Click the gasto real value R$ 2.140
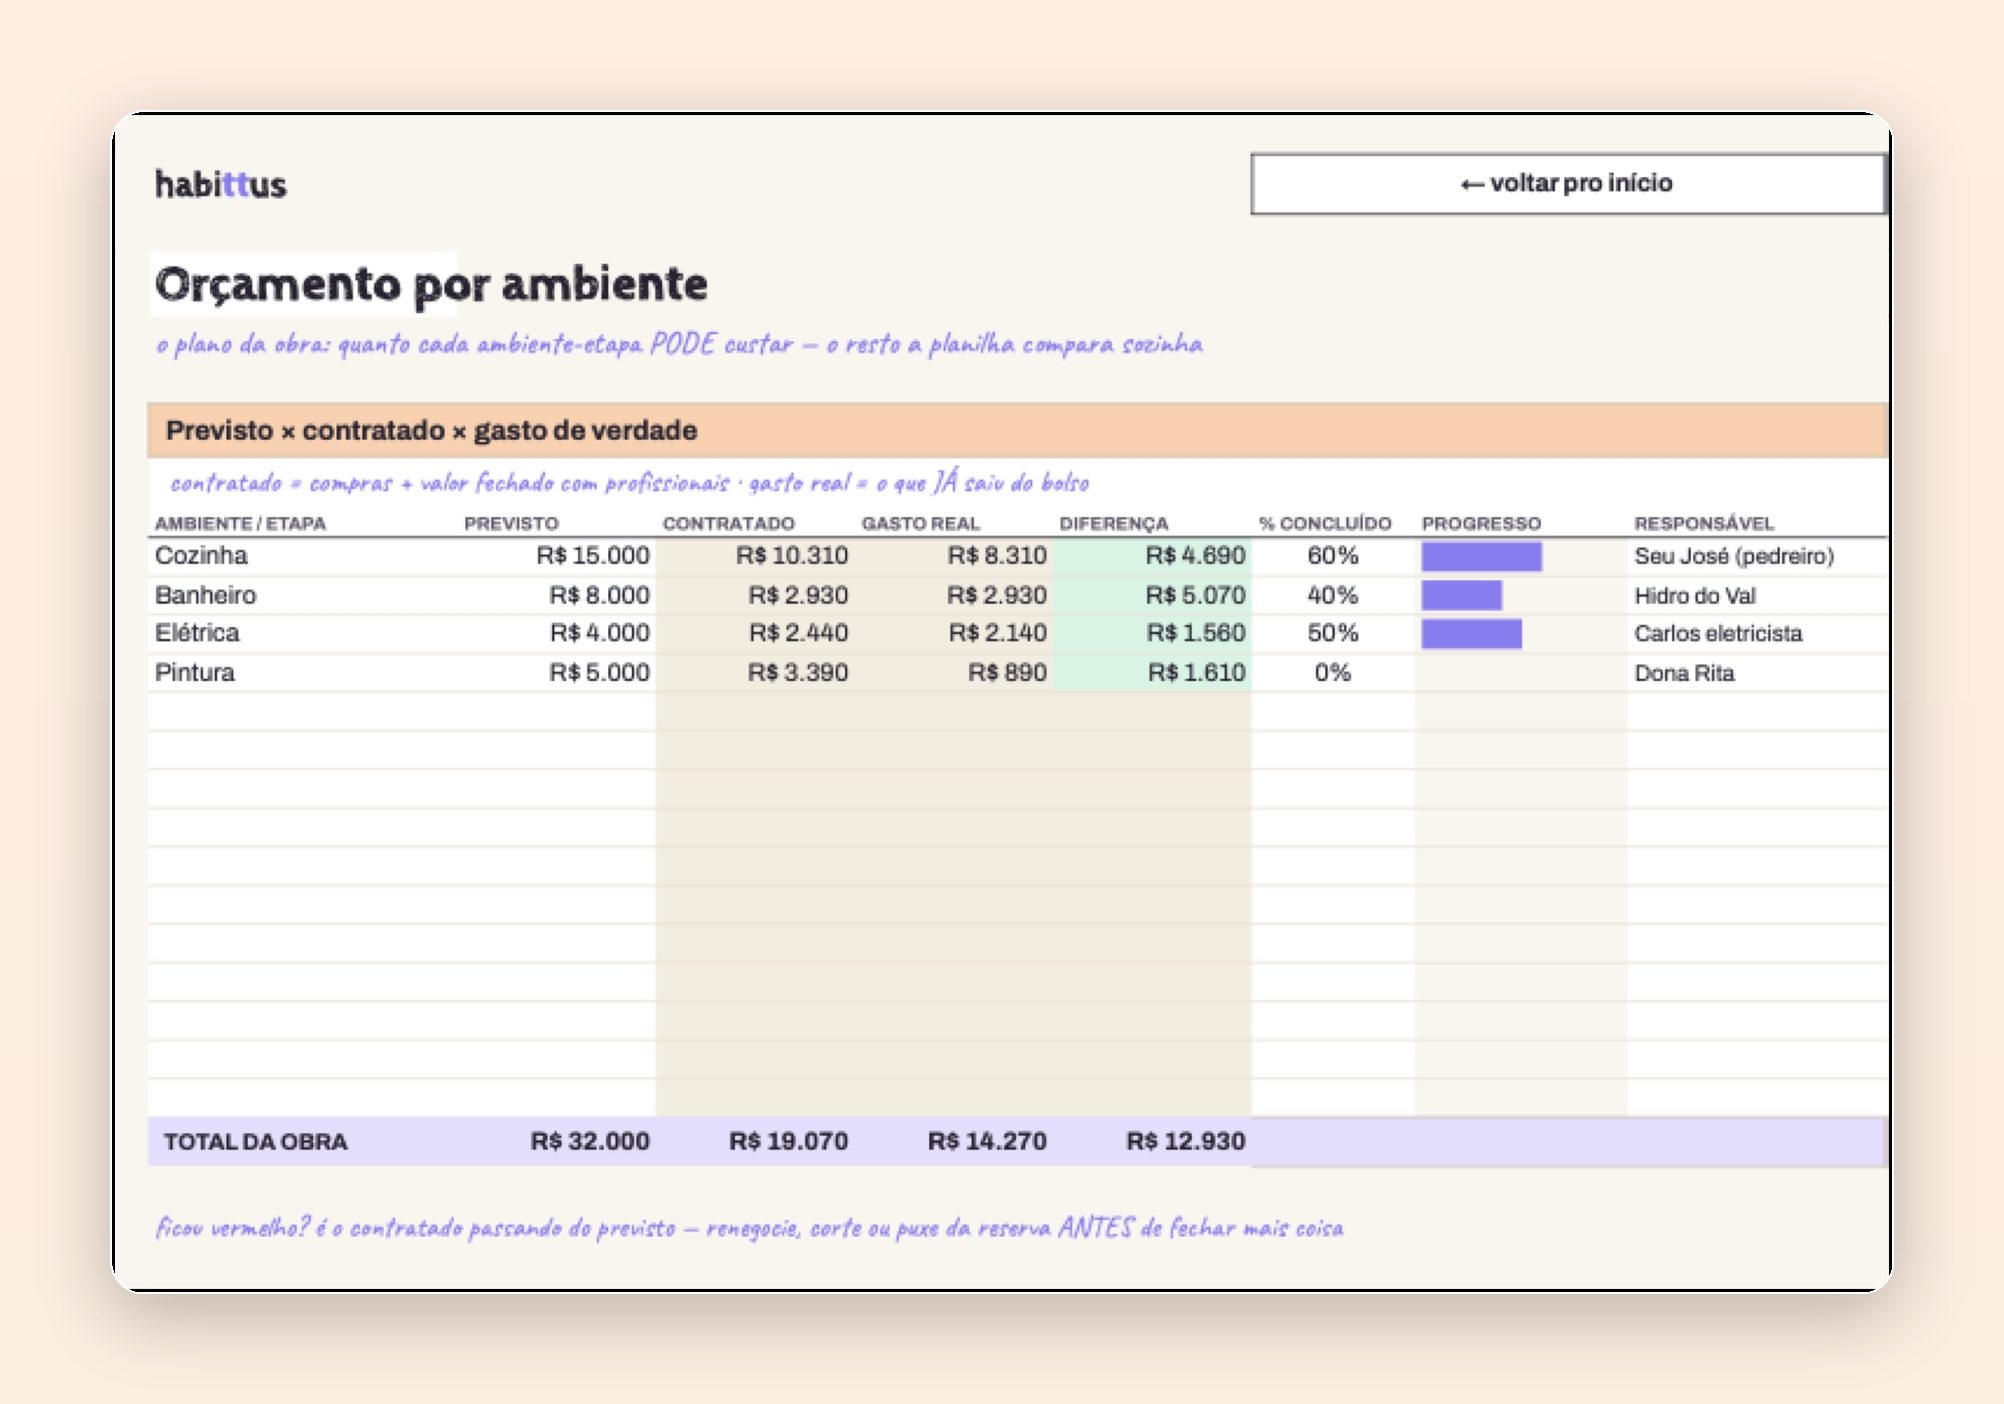The image size is (2004, 1404). (x=998, y=634)
